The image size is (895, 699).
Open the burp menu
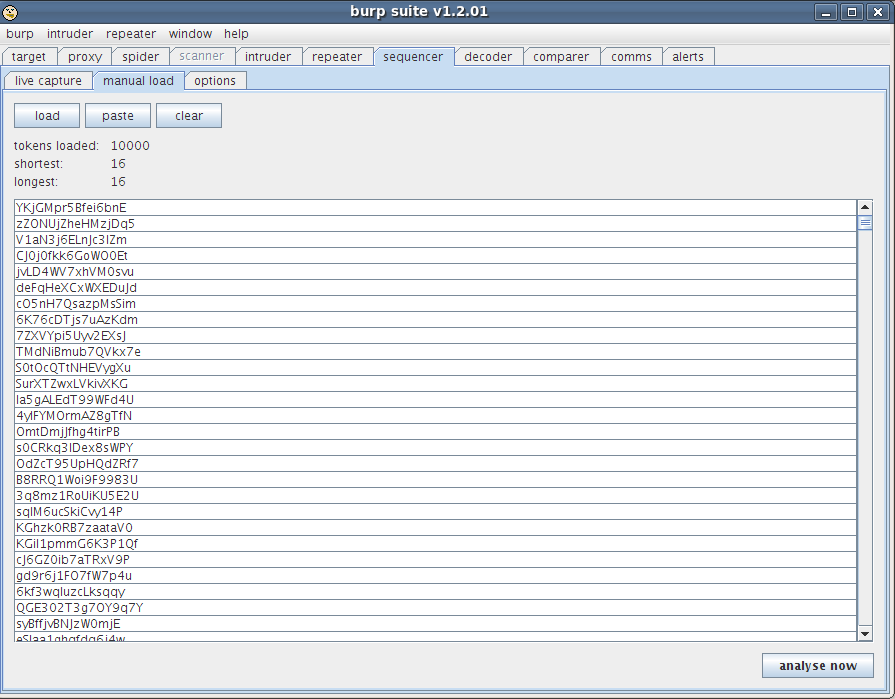(x=20, y=34)
